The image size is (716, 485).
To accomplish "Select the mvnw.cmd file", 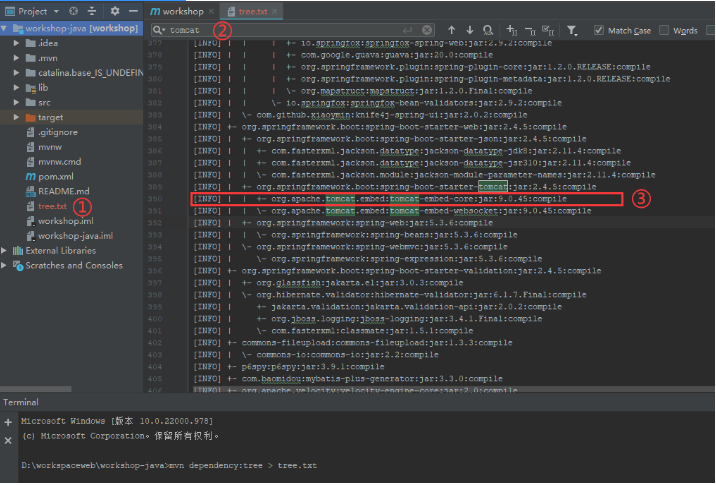I will [59, 162].
